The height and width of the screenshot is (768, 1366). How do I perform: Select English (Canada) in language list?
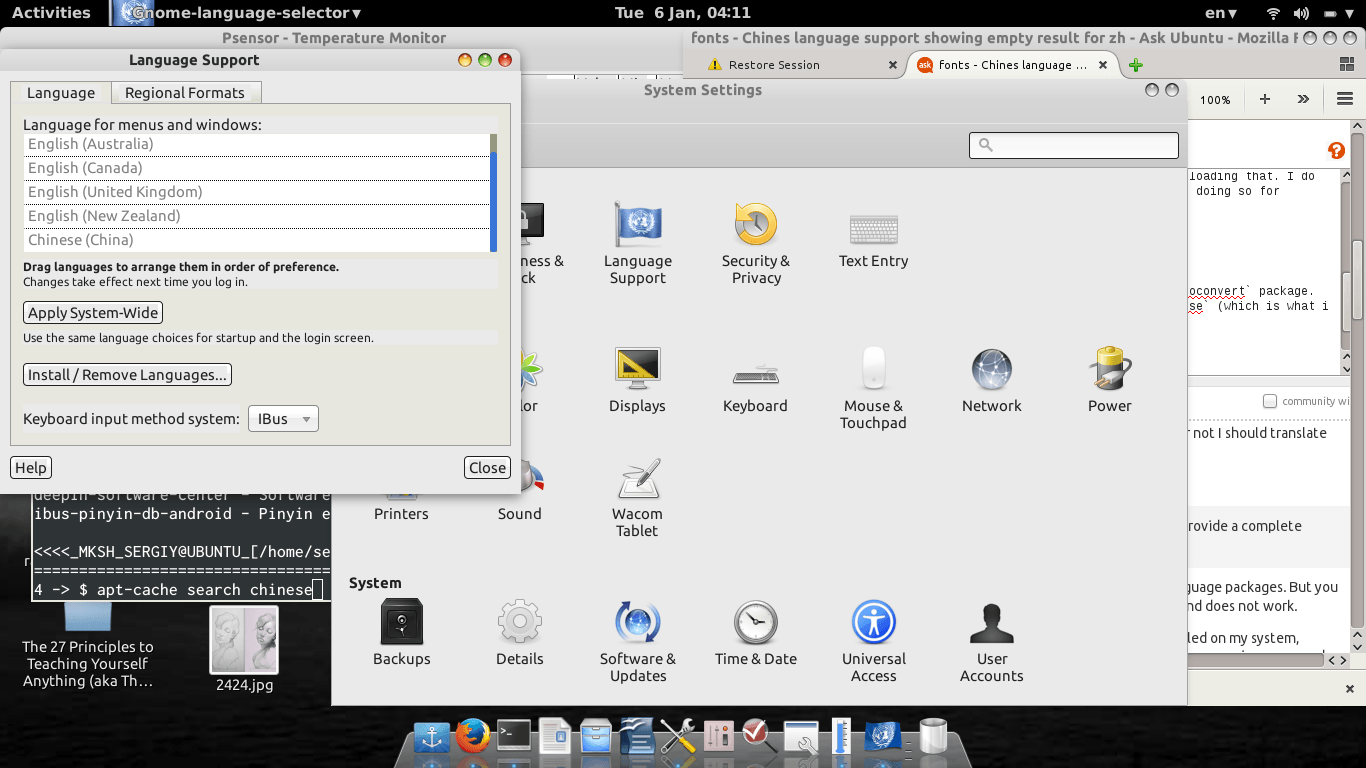pos(256,168)
